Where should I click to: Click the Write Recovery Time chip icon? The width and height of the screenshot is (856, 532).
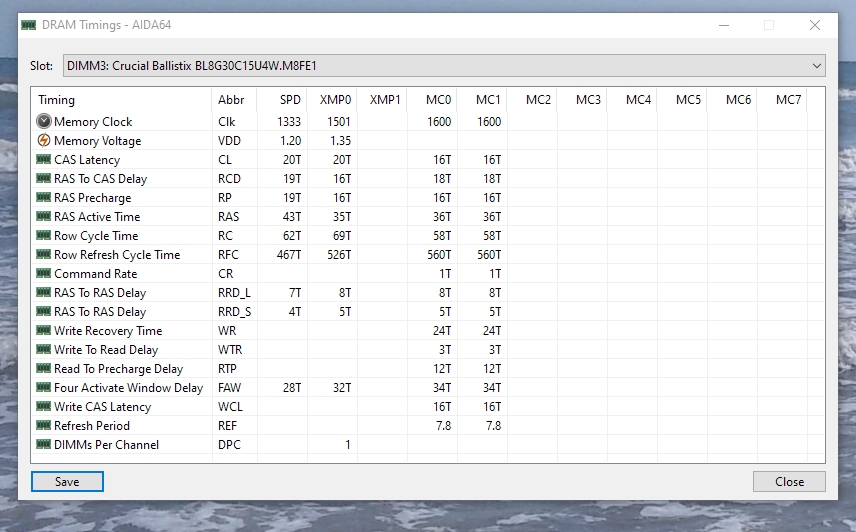pyautogui.click(x=44, y=330)
